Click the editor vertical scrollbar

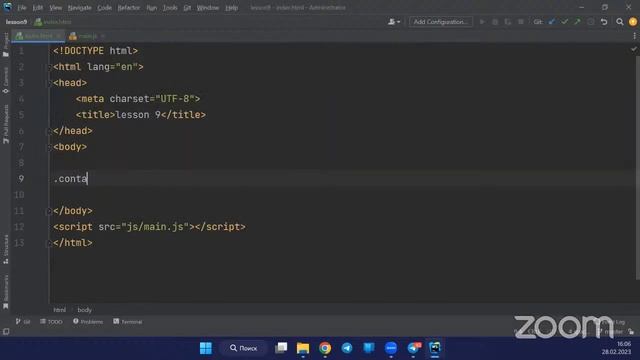tap(637, 167)
